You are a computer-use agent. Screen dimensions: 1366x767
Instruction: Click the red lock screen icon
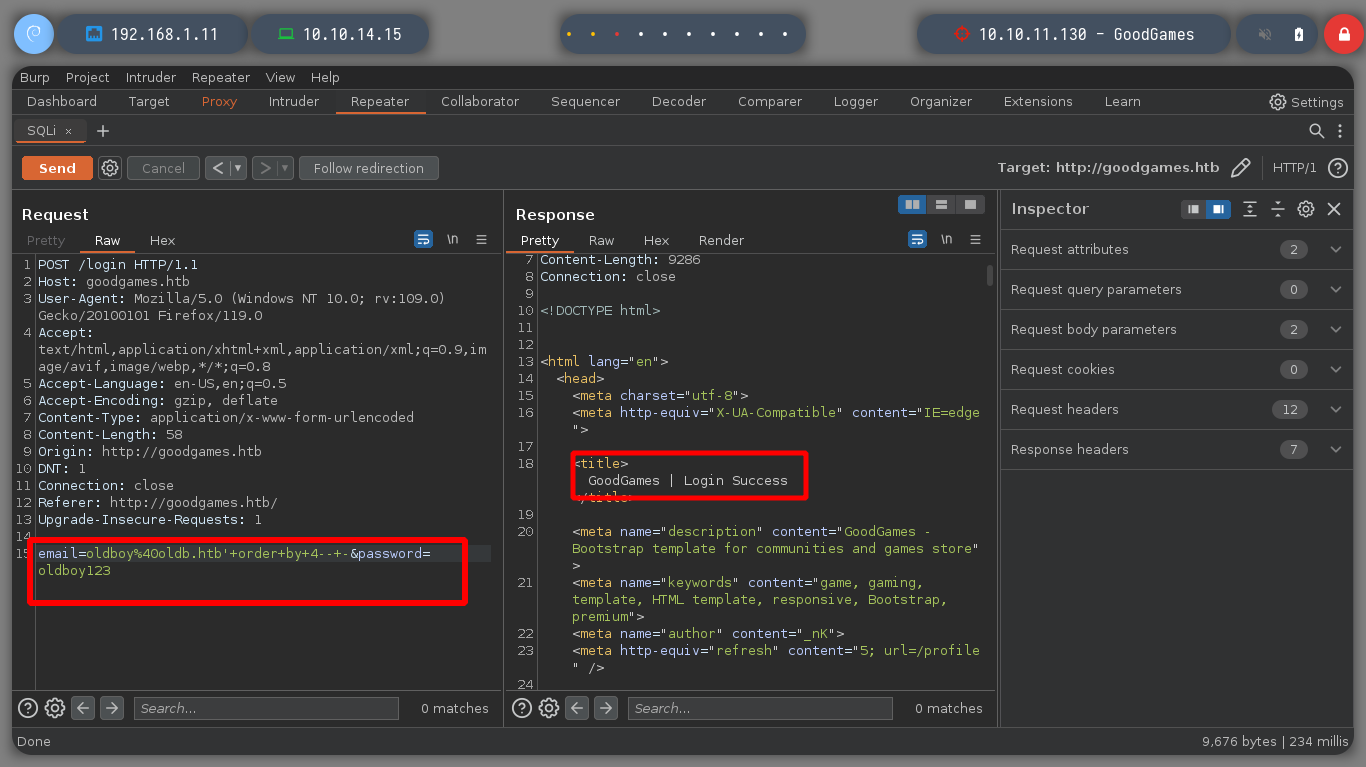click(1343, 34)
